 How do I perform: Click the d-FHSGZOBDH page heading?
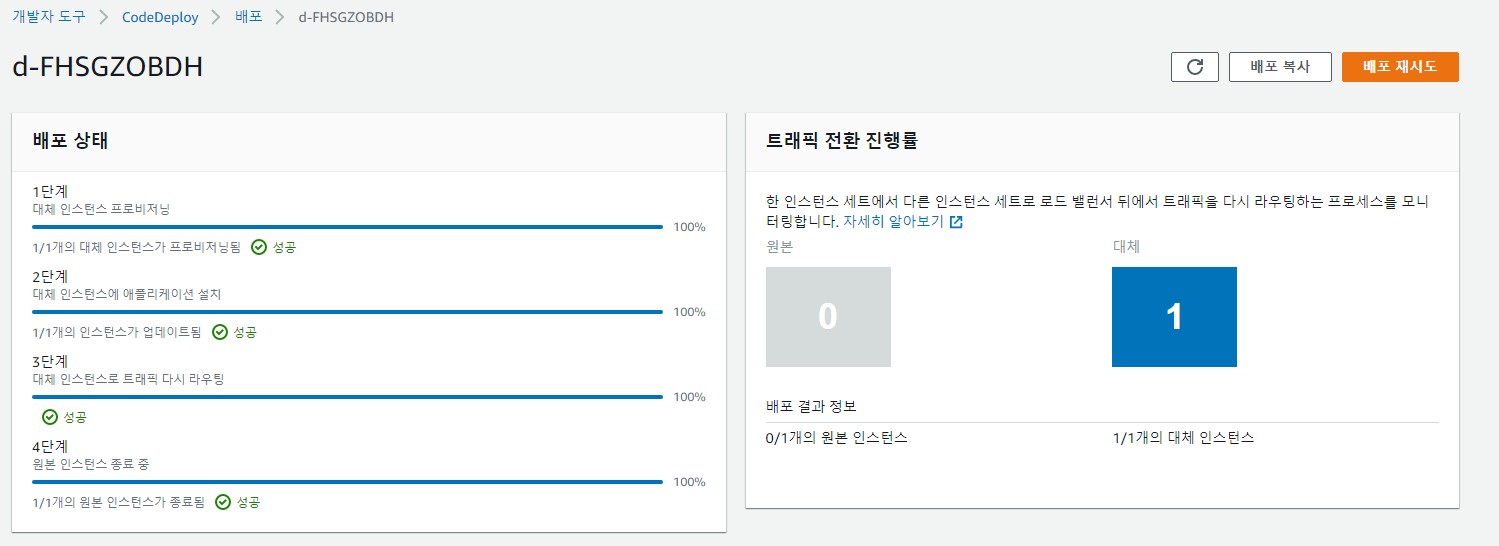pyautogui.click(x=108, y=67)
